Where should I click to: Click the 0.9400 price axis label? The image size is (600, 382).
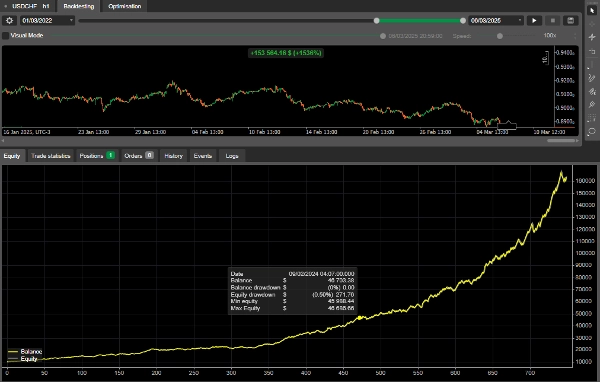click(565, 52)
